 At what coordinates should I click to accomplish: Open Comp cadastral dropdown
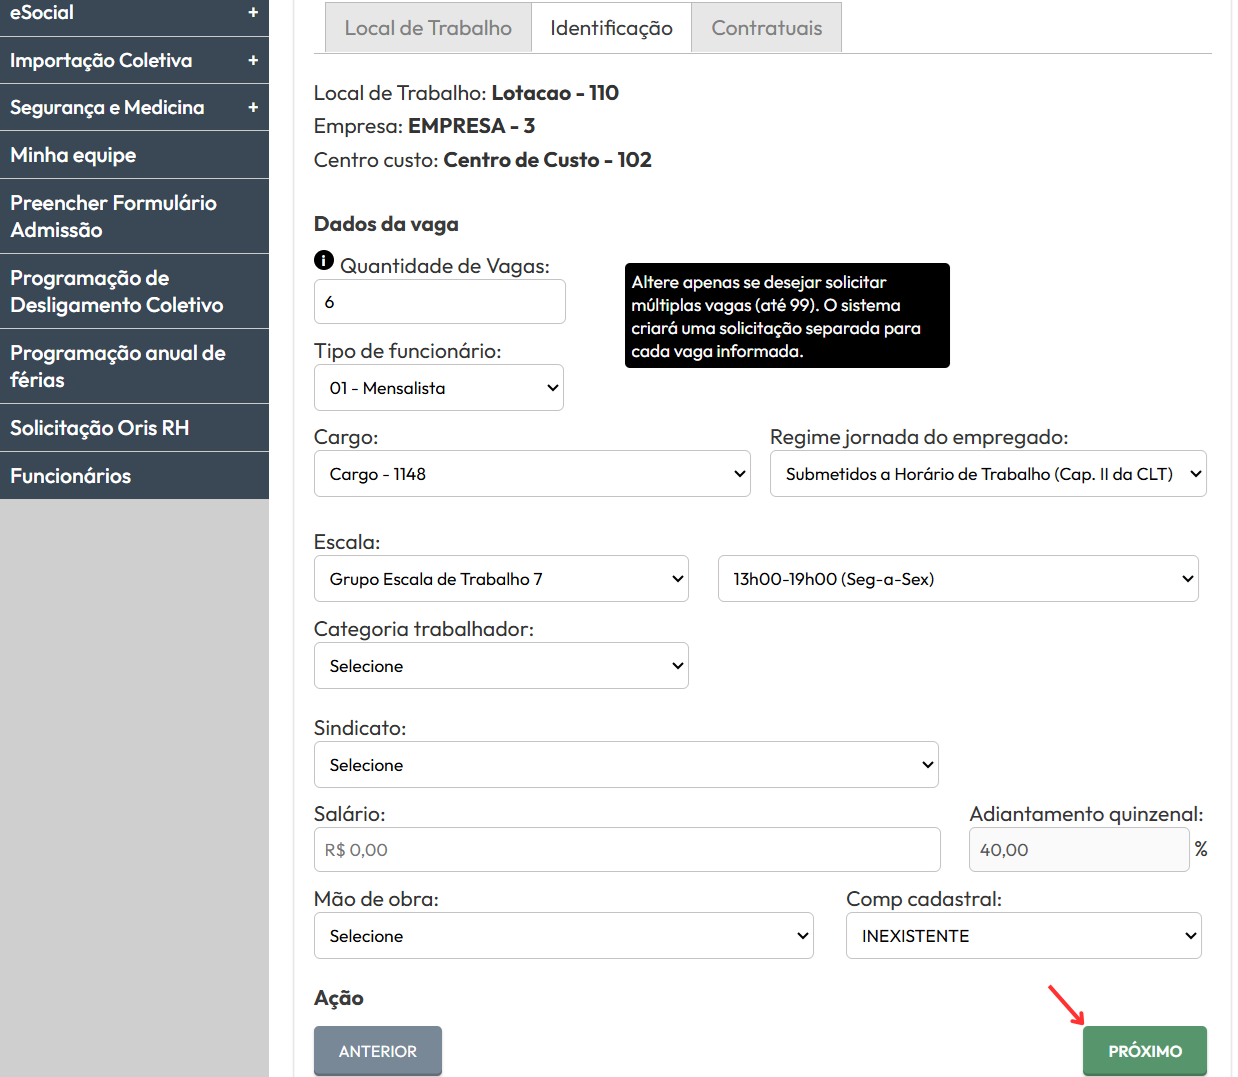(x=1024, y=936)
